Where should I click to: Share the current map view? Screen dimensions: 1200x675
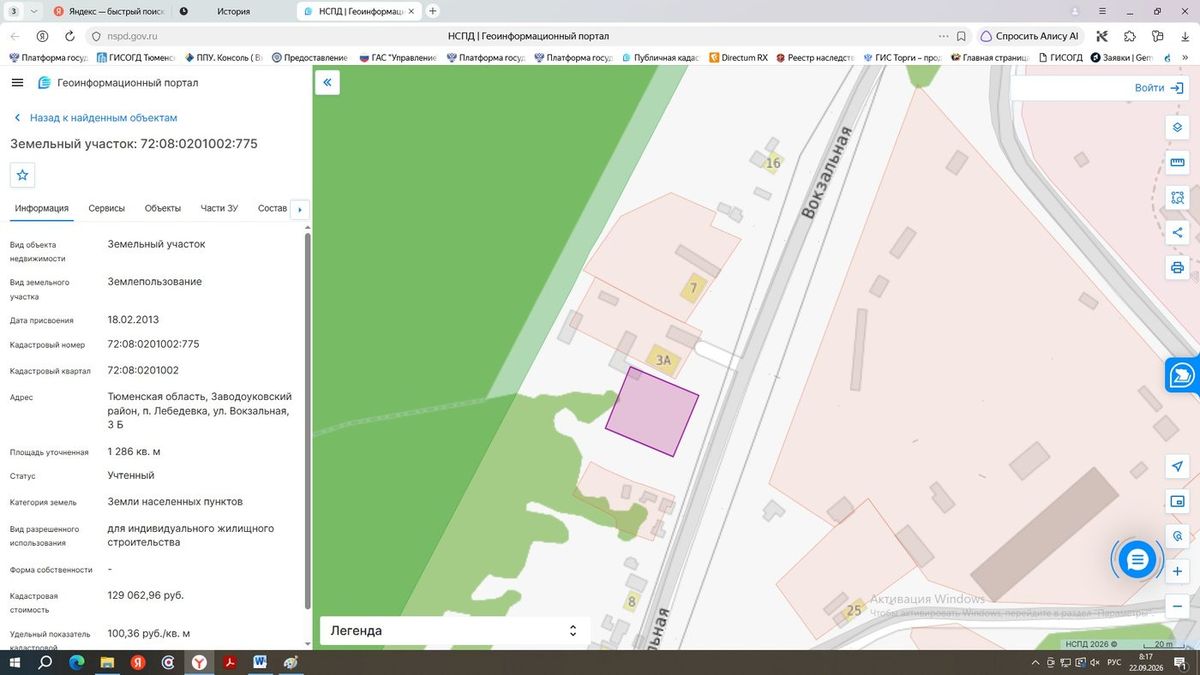1177,233
